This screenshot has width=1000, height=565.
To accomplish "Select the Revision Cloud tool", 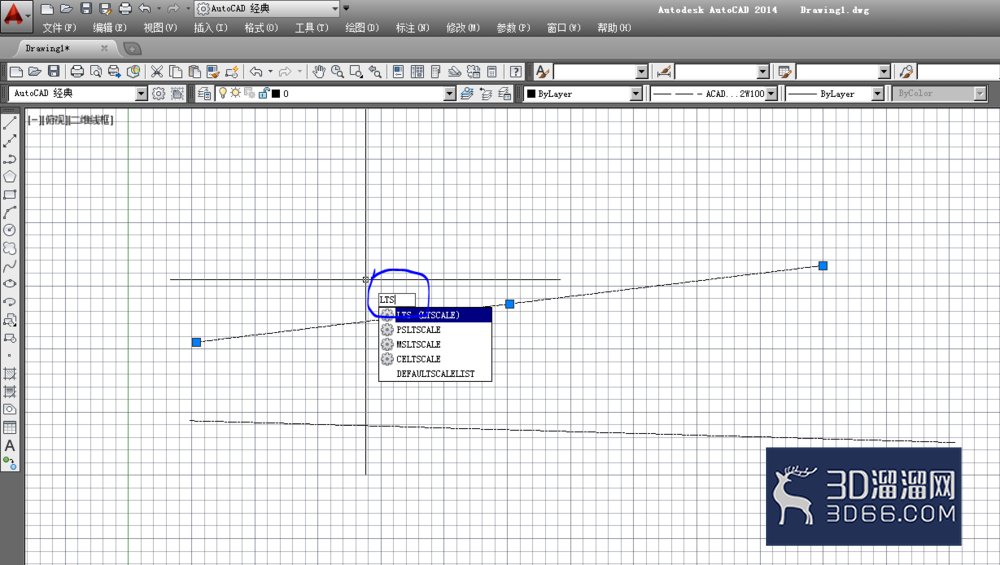I will (x=10, y=248).
